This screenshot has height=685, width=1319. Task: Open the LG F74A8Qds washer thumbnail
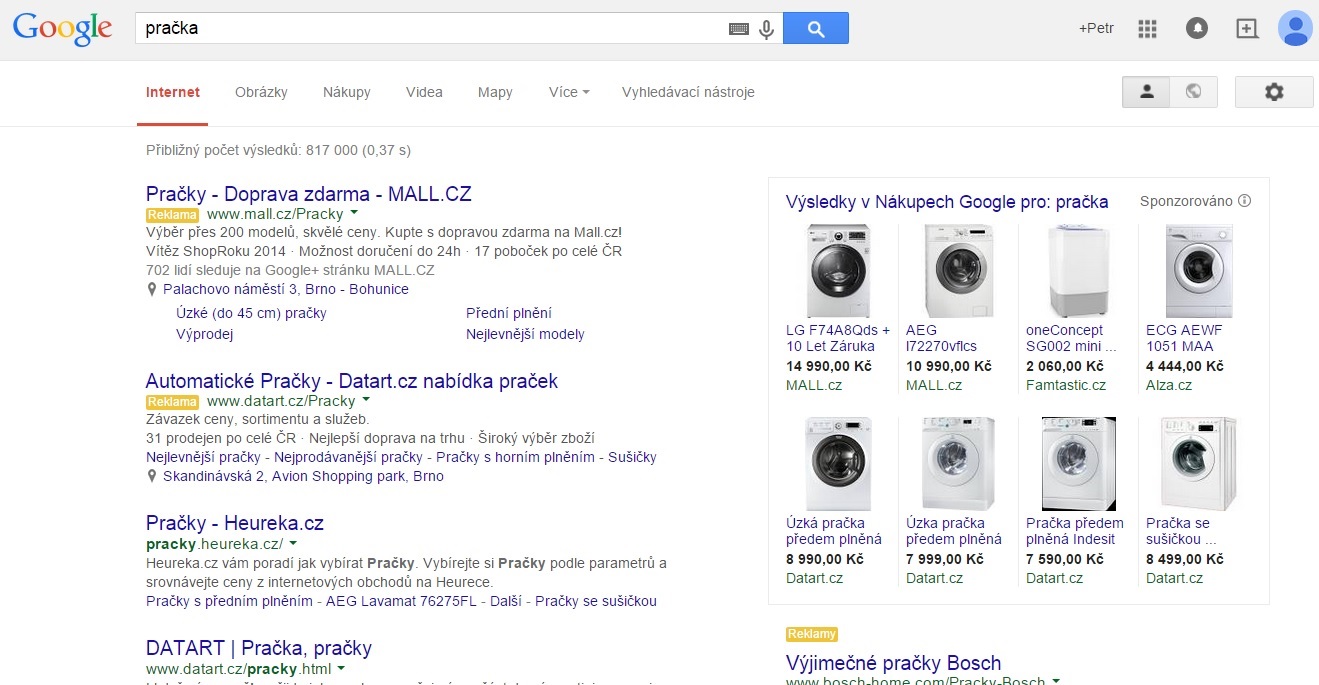pos(838,270)
